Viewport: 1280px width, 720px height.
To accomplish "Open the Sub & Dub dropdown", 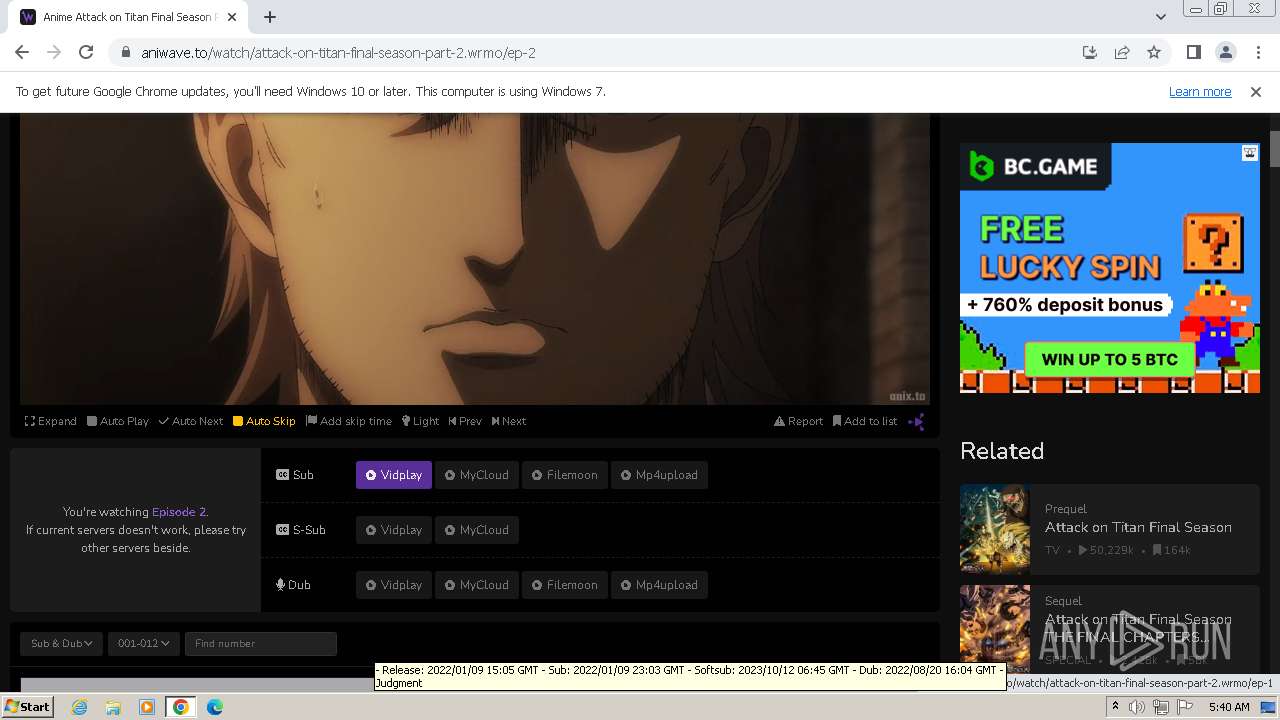I will (61, 643).
